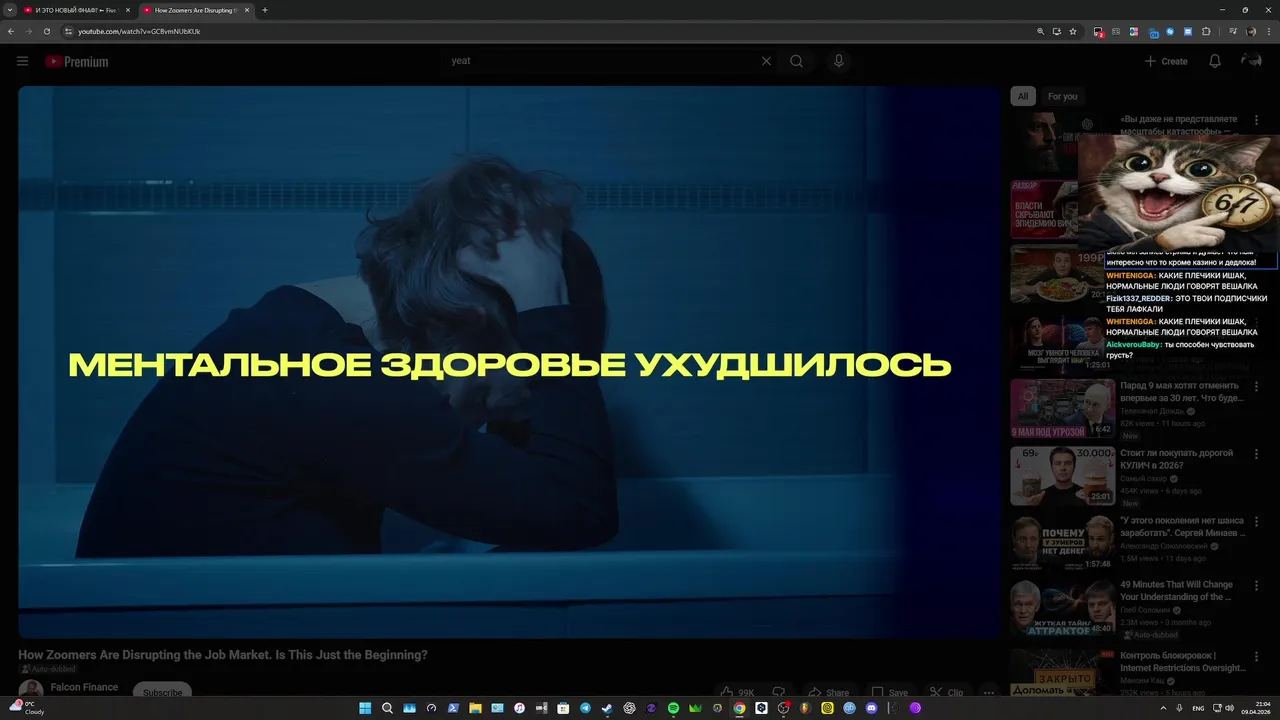The width and height of the screenshot is (1280, 720).
Task: Open the video title 'How Zoomers Are Disrupting the Job Market'
Action: (x=223, y=655)
